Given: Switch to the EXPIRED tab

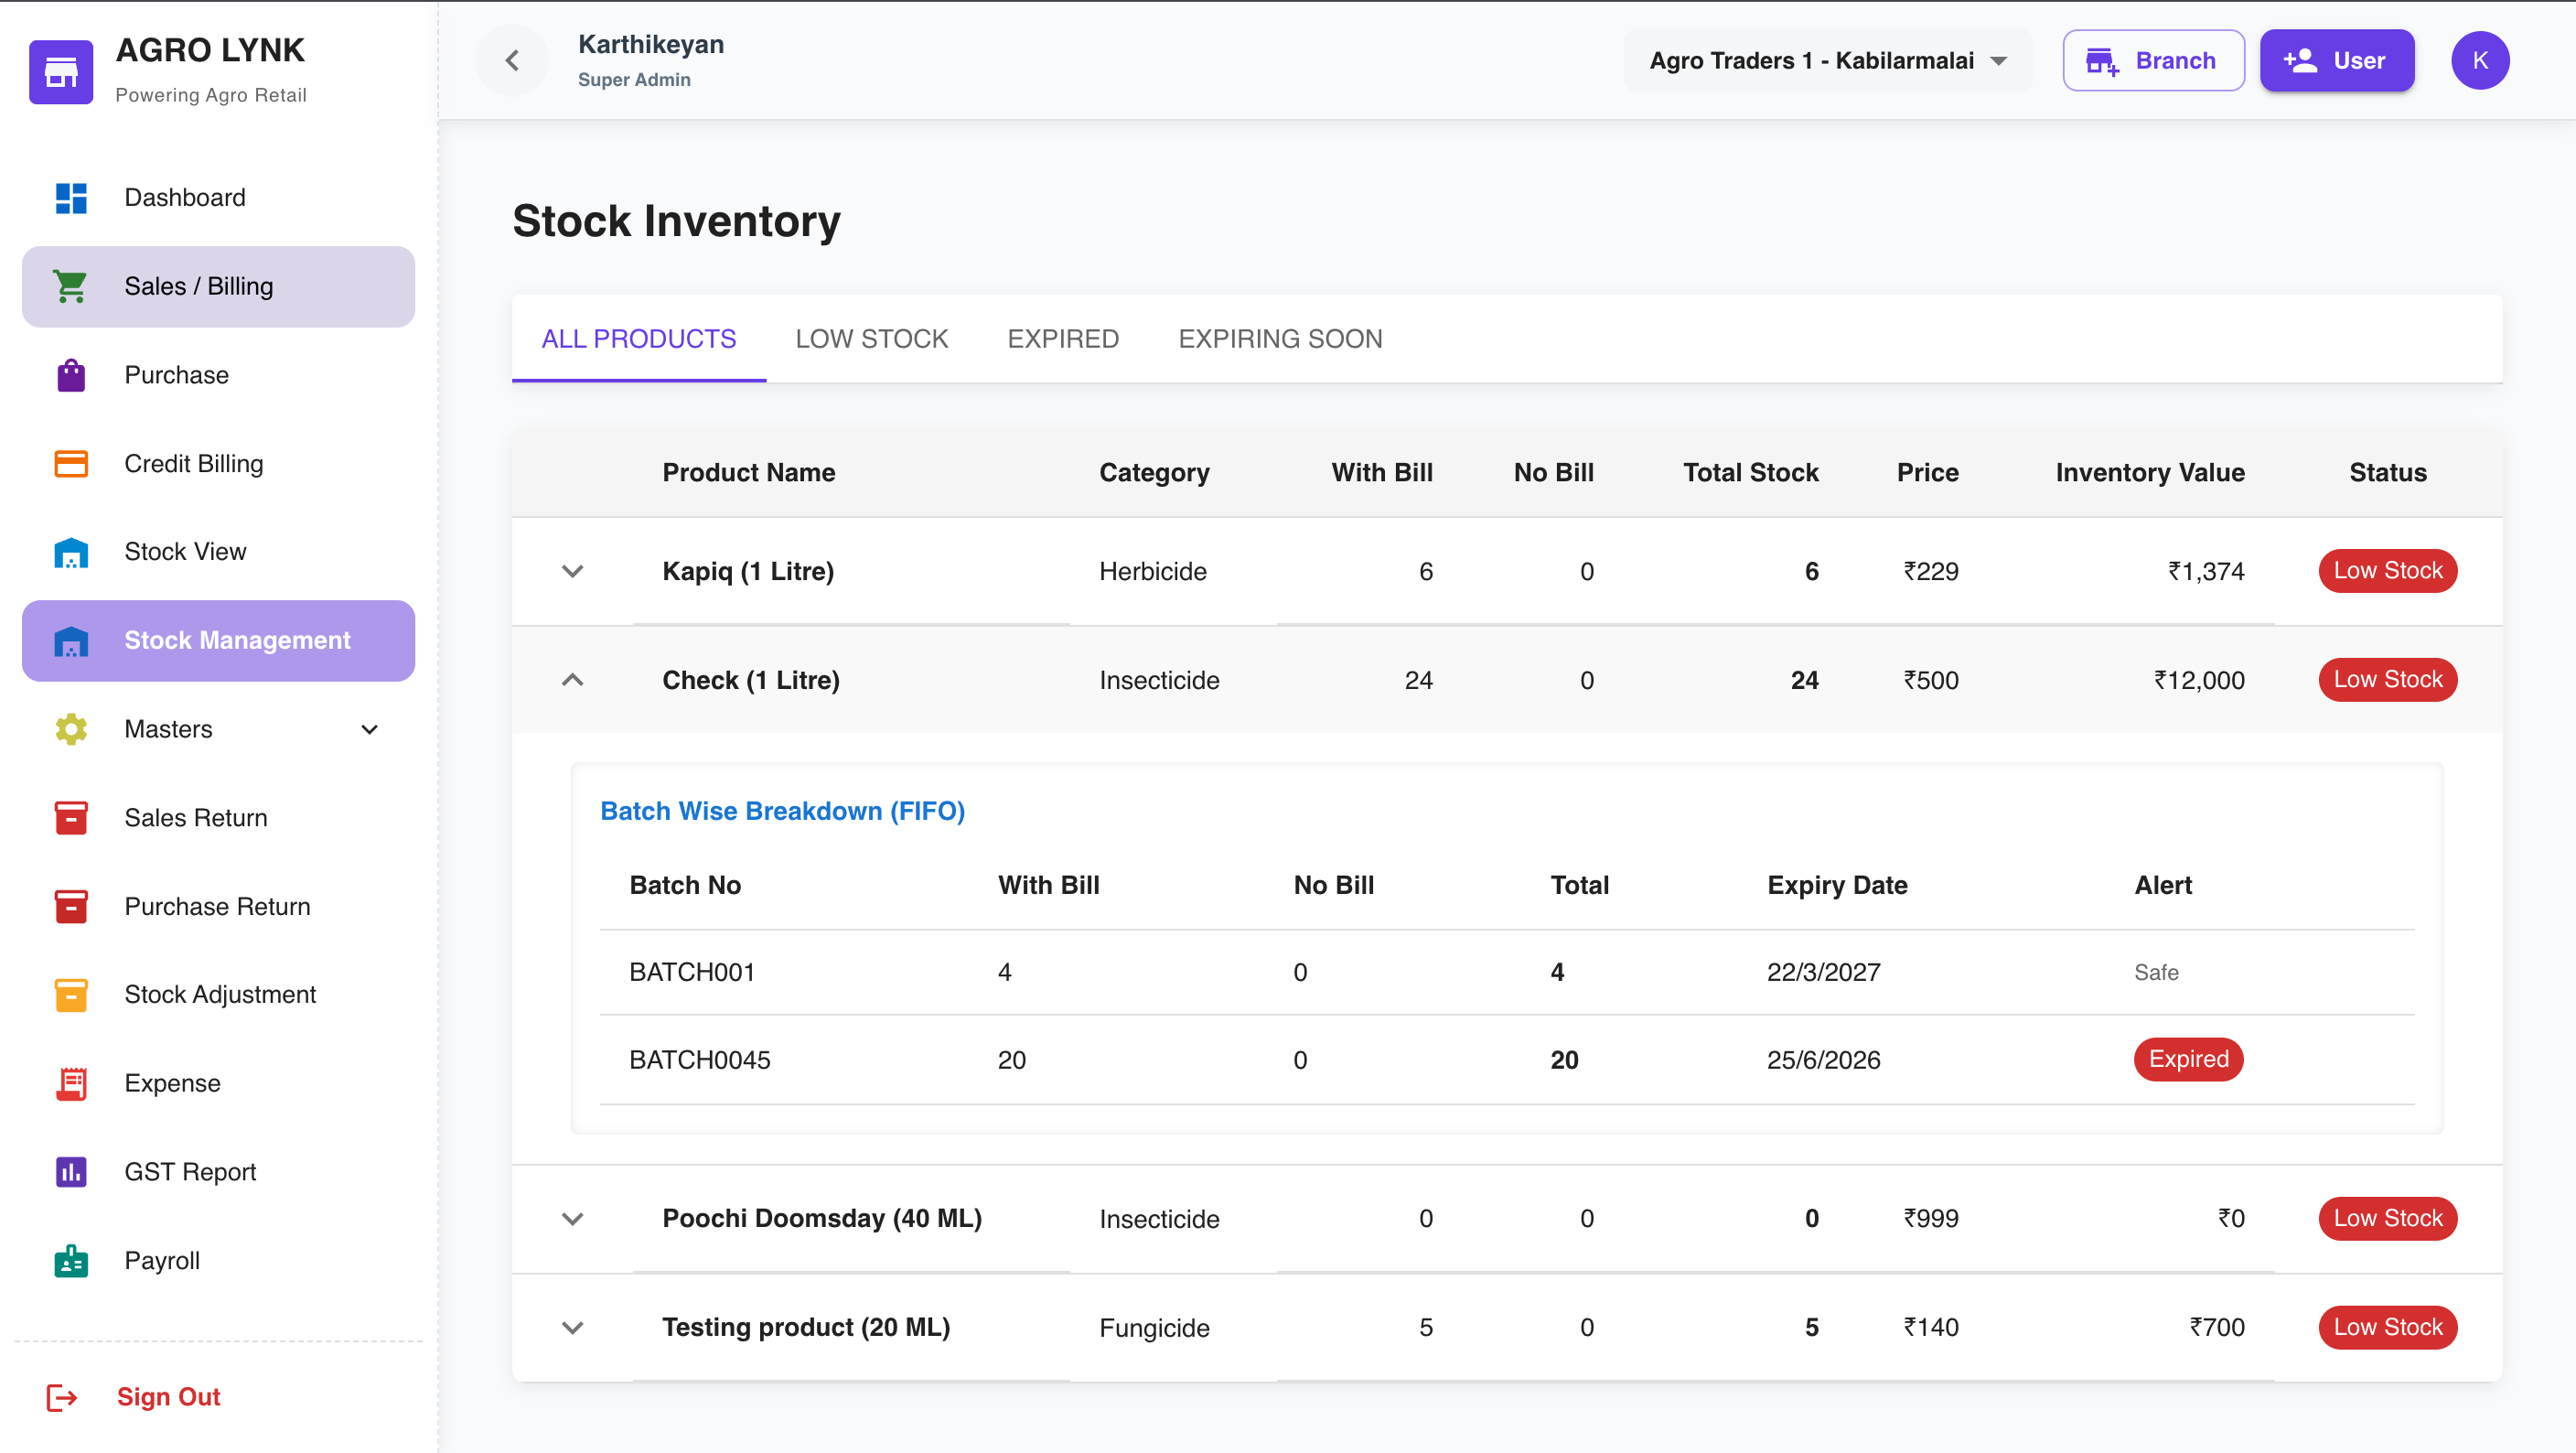Looking at the screenshot, I should [1063, 339].
